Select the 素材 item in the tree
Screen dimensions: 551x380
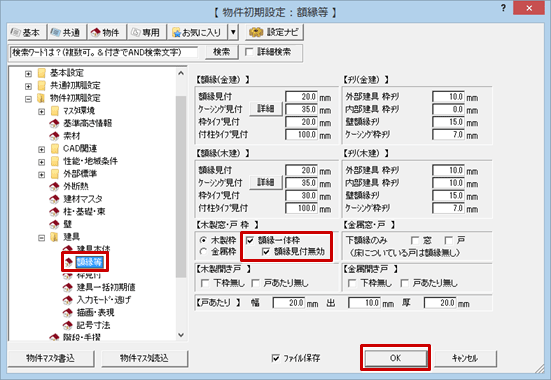72,136
